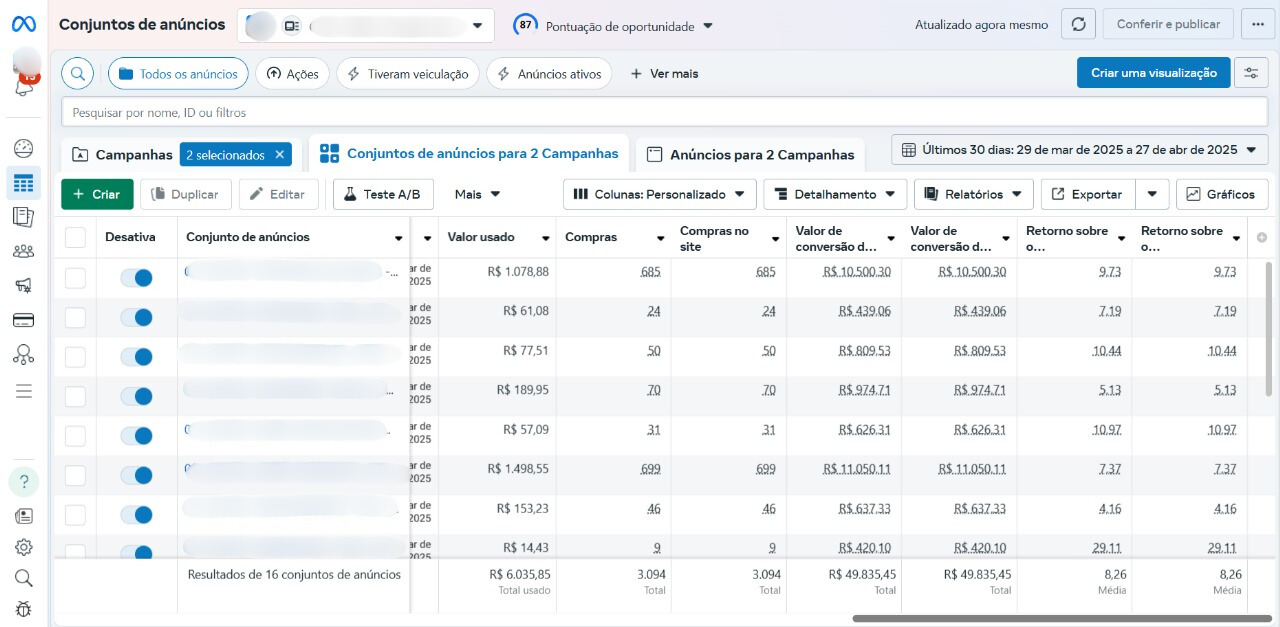Open Help question mark icon
Screen dimensions: 1280x627
[24, 482]
